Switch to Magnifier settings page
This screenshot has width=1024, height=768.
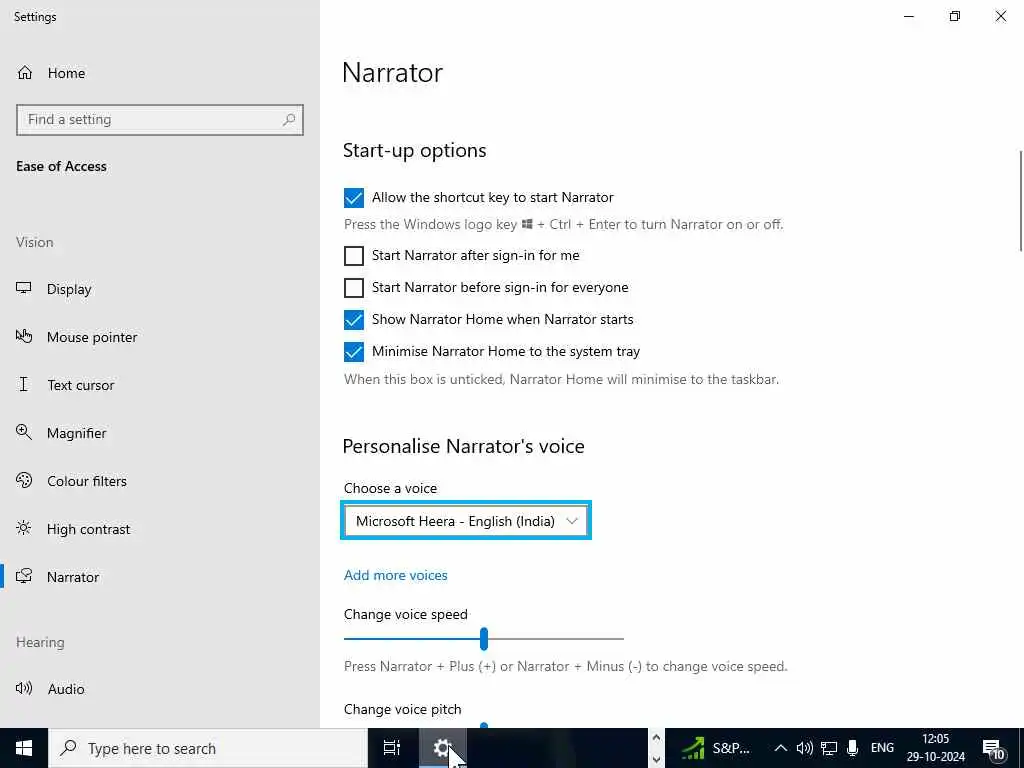(76, 433)
